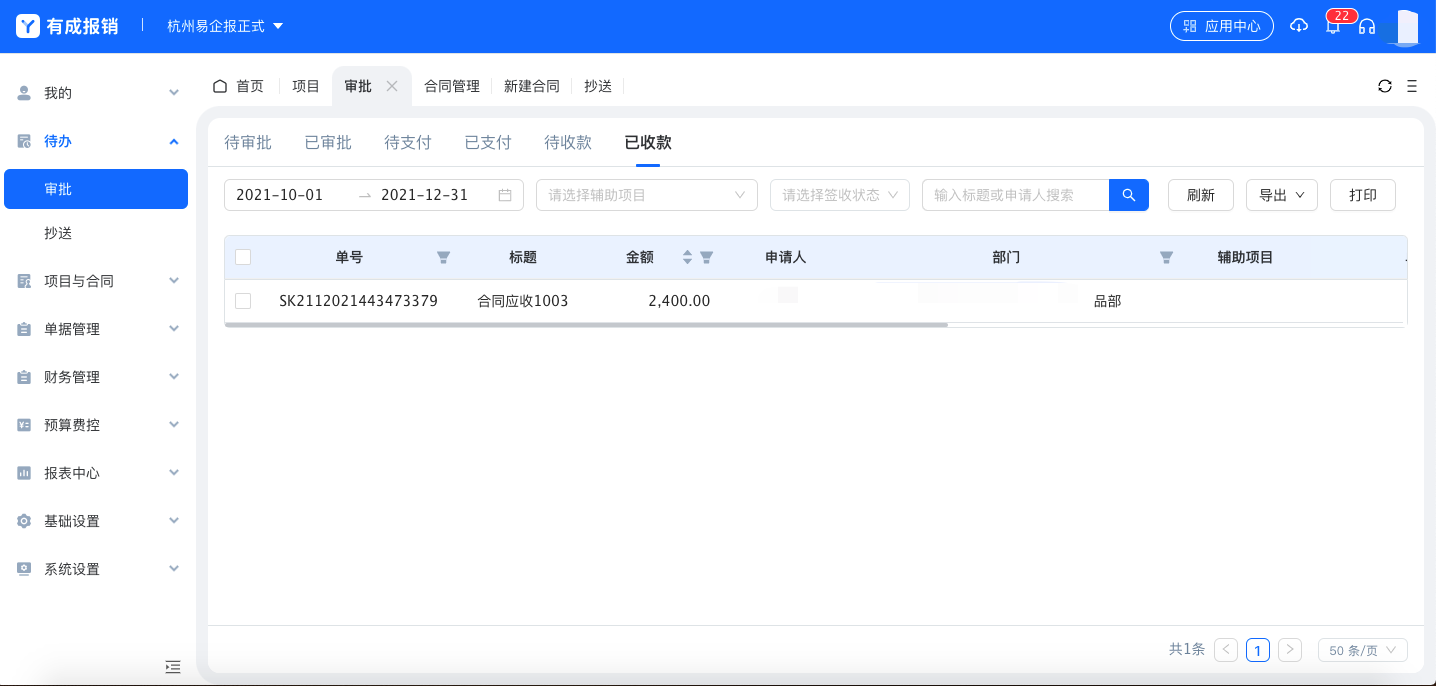
Task: Open the 新建合同 page tab
Action: coord(532,86)
